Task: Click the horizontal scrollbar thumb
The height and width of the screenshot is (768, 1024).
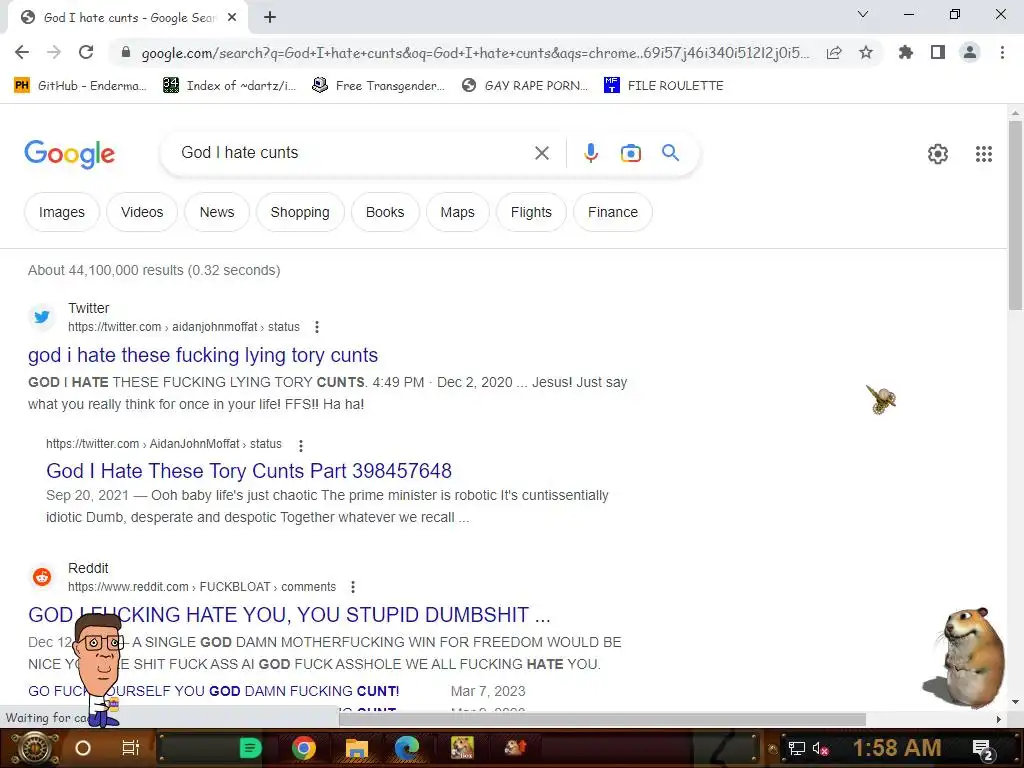Action: 602,719
